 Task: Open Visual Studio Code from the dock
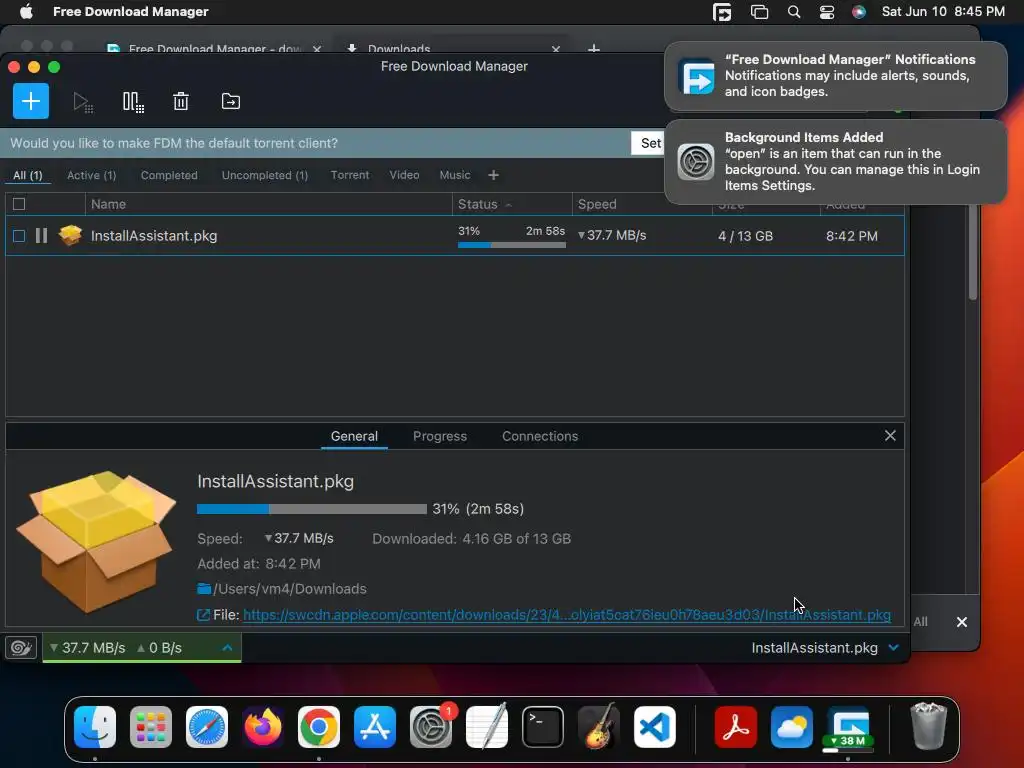tap(655, 727)
